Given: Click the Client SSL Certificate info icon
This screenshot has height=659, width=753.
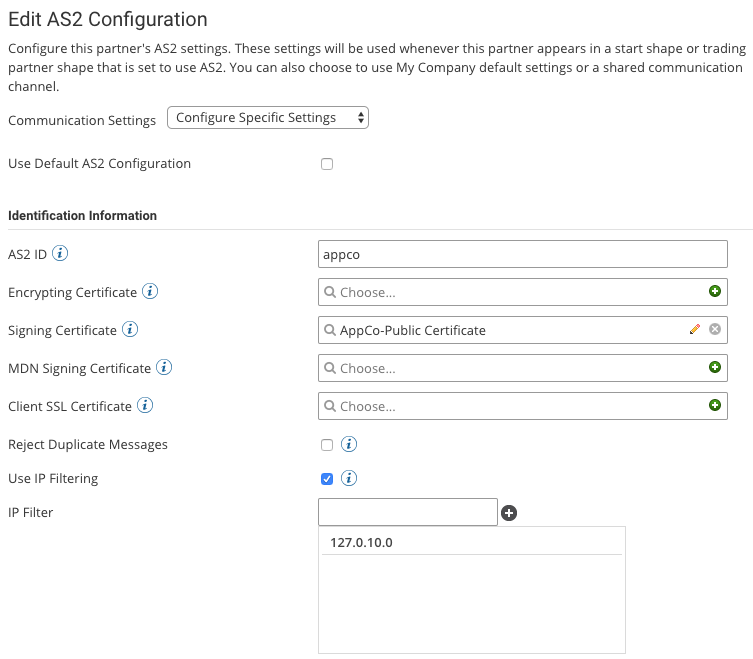Looking at the screenshot, I should (145, 406).
